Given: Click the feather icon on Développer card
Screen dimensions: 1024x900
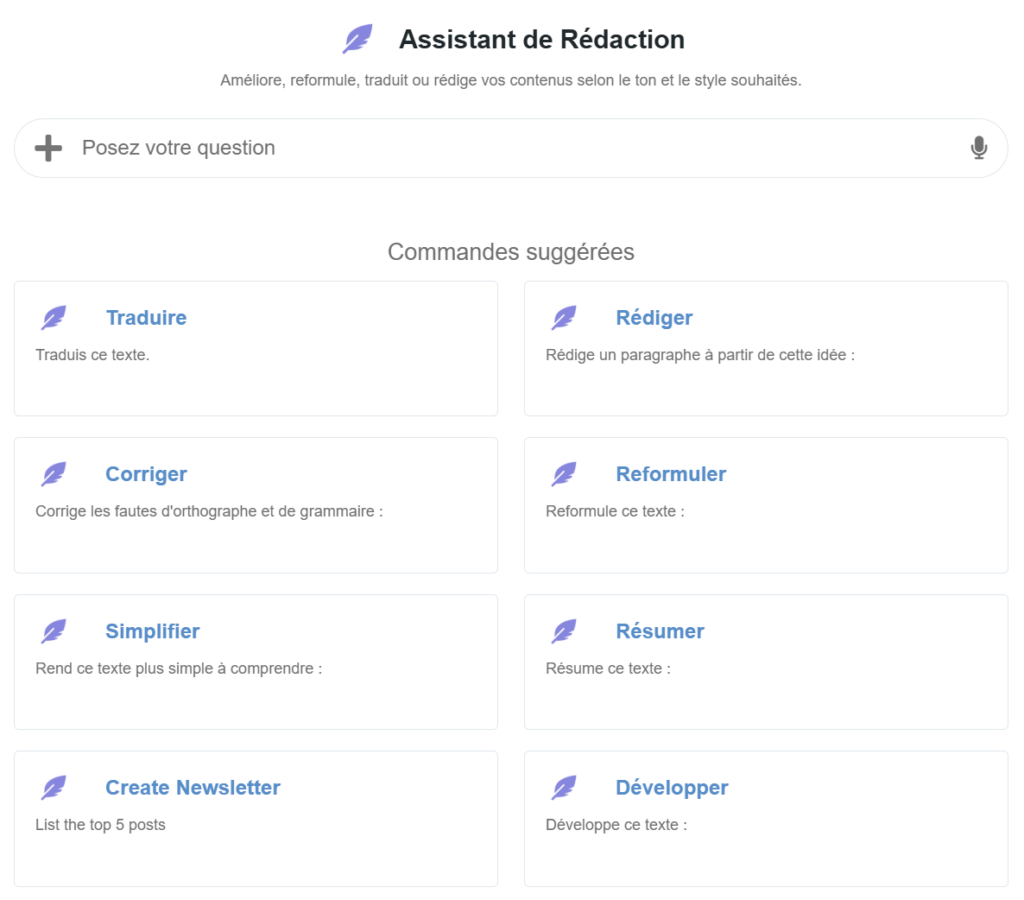Looking at the screenshot, I should click(564, 788).
